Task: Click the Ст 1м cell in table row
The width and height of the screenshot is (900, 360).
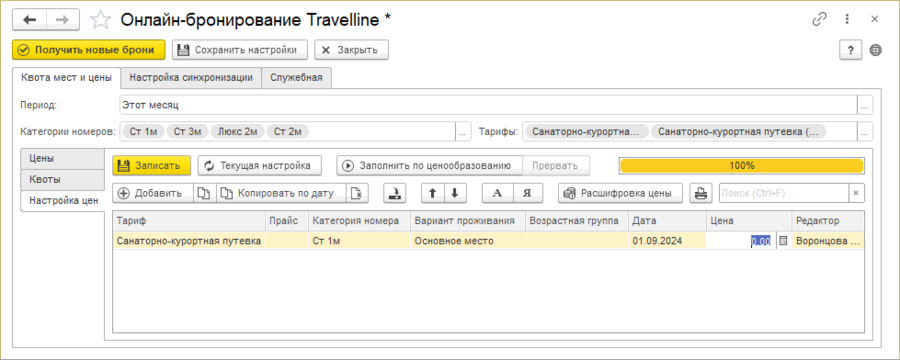Action: 359,242
